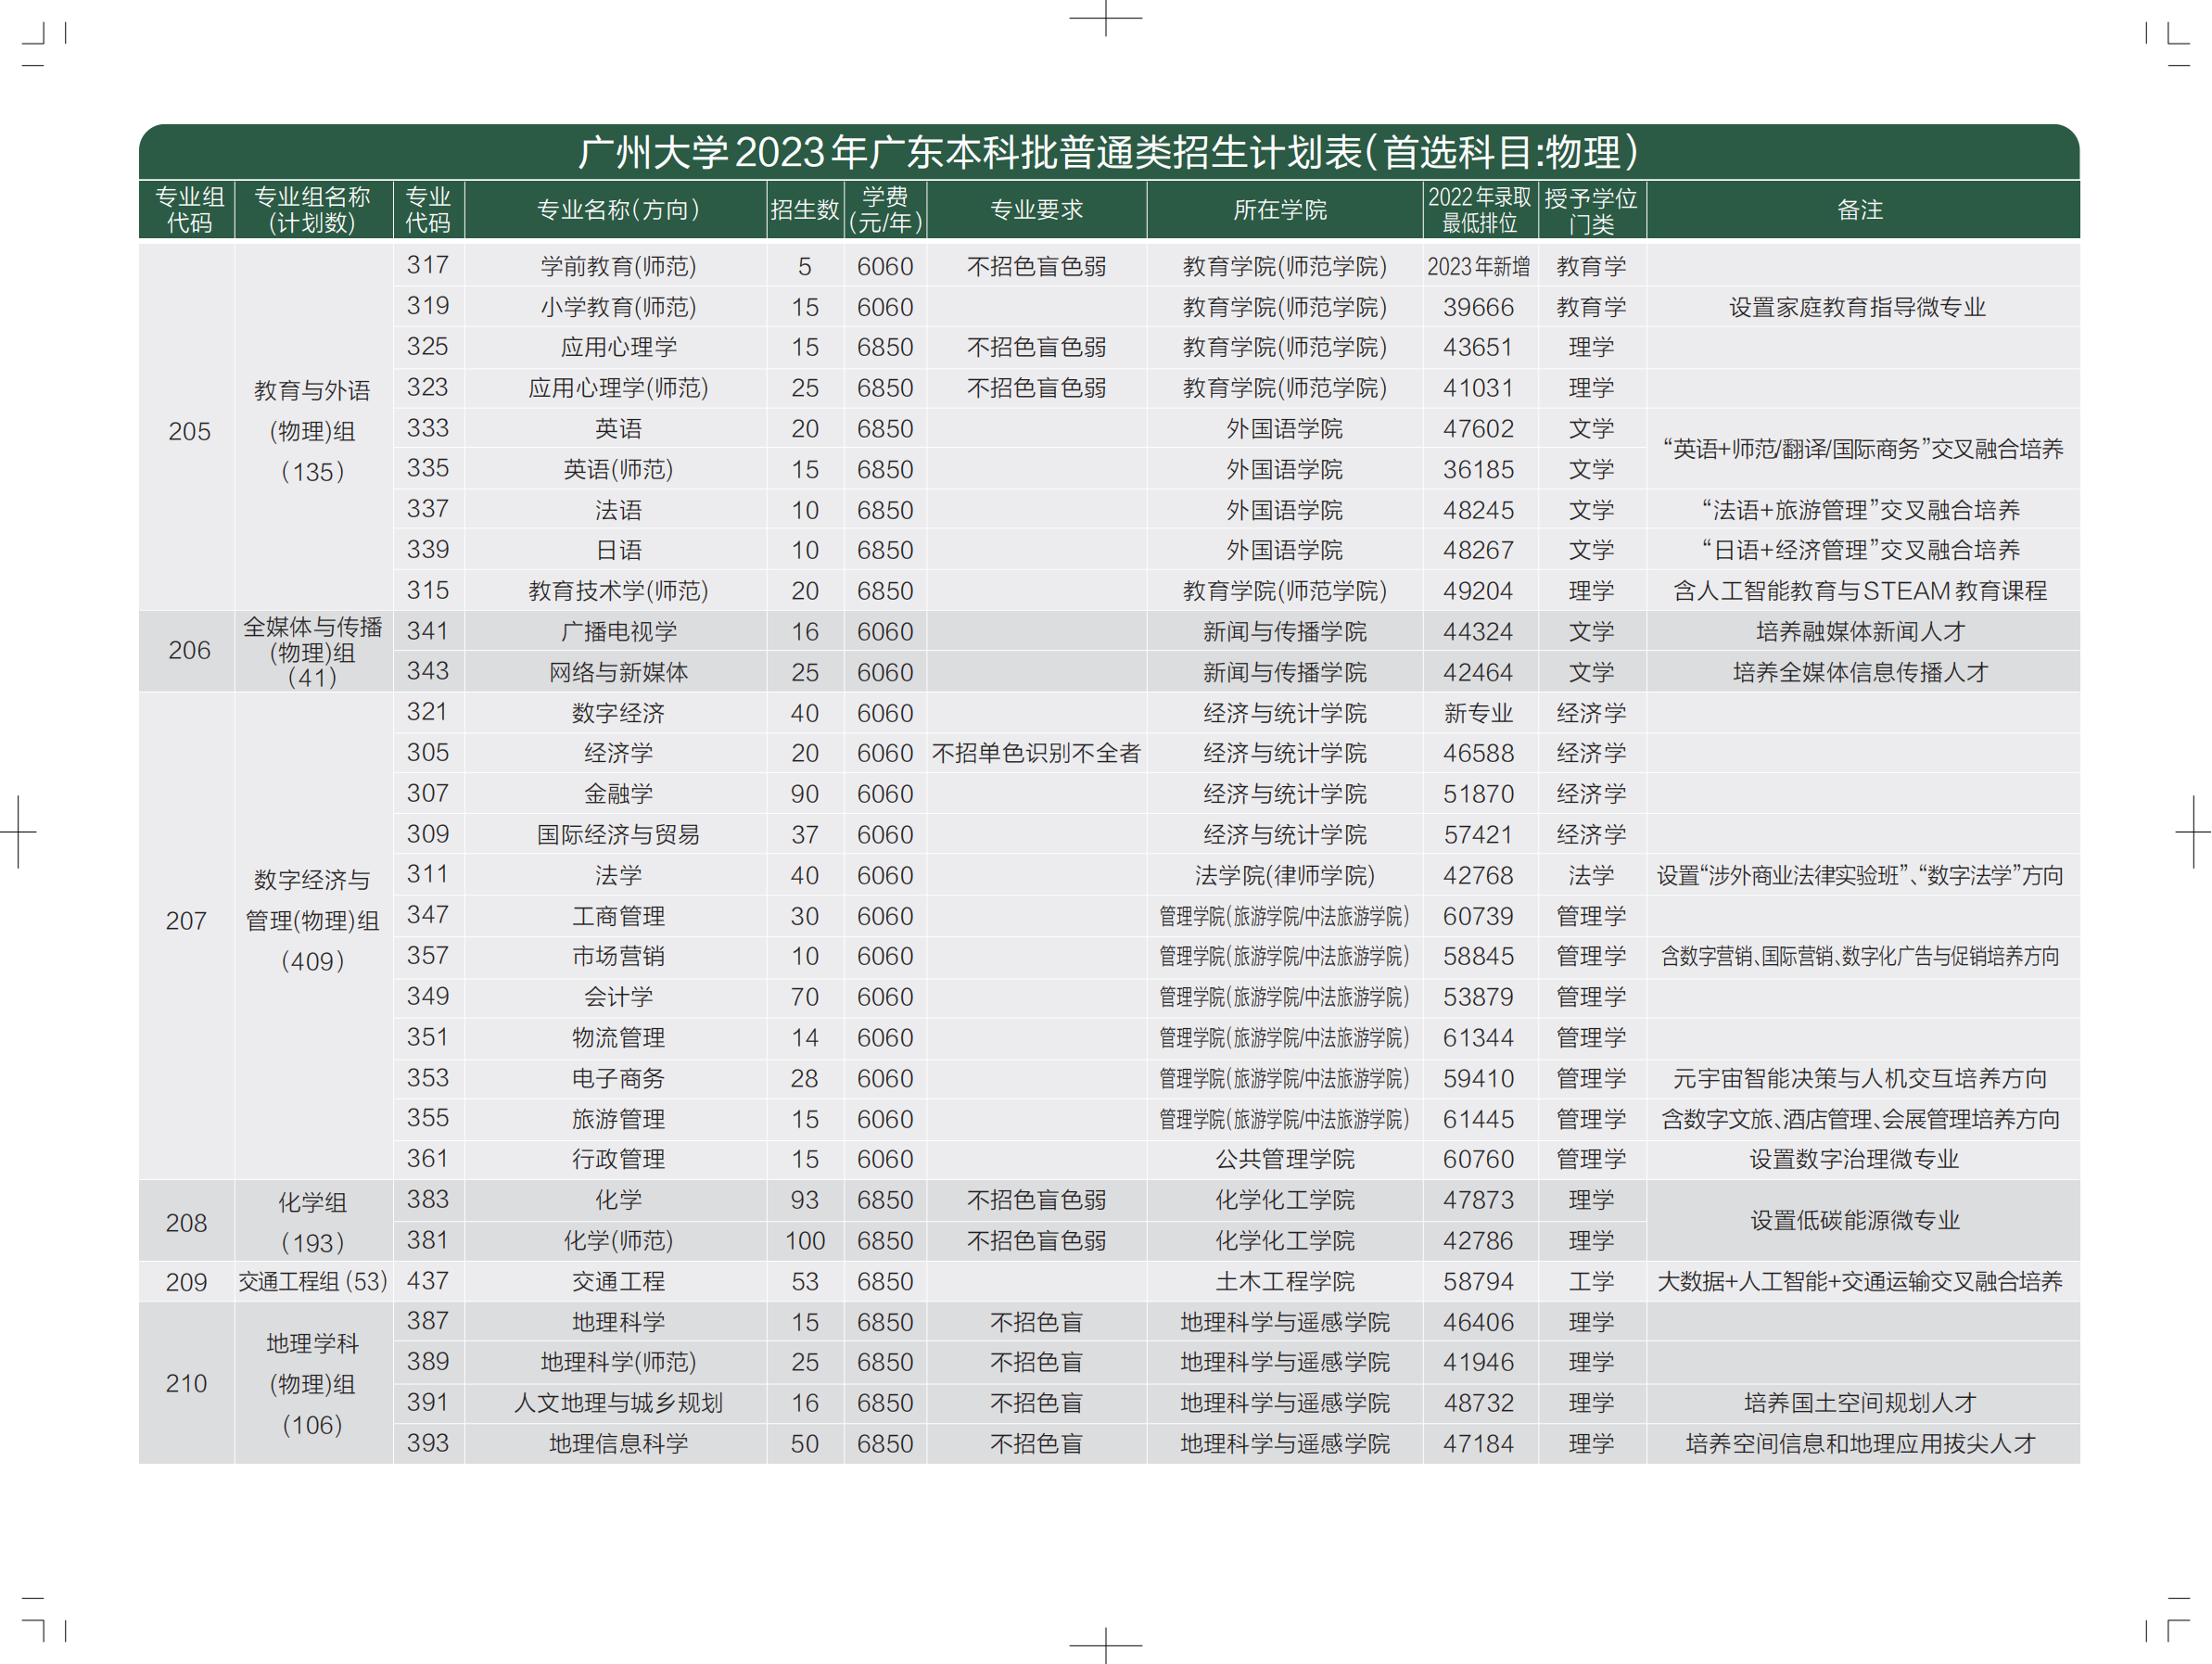Viewport: 2212px width, 1664px height.
Task: Click the 数字经济 major name
Action: tap(618, 713)
